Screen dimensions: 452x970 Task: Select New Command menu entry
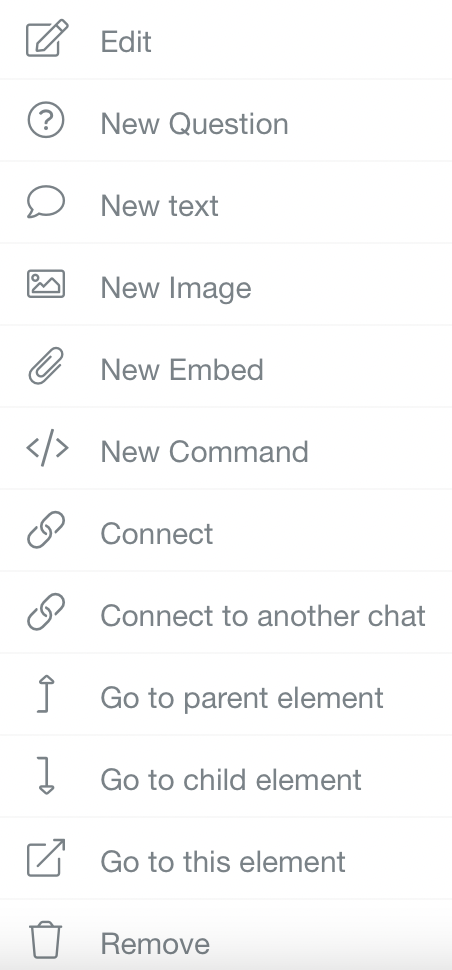click(226, 448)
